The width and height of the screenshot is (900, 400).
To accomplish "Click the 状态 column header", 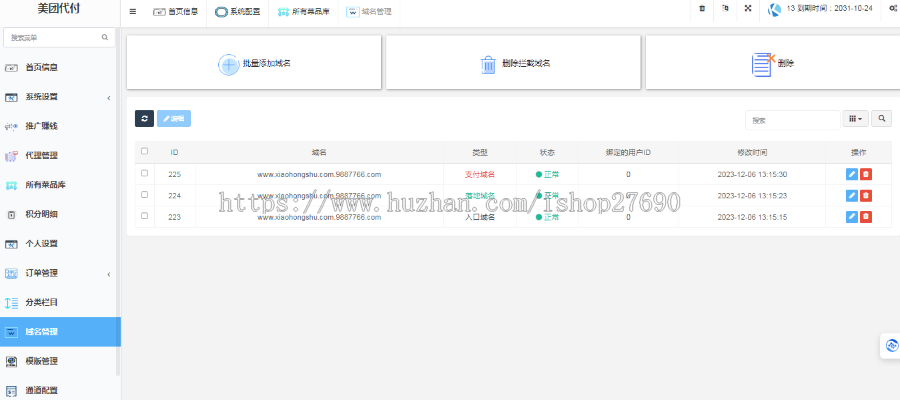I will point(548,153).
